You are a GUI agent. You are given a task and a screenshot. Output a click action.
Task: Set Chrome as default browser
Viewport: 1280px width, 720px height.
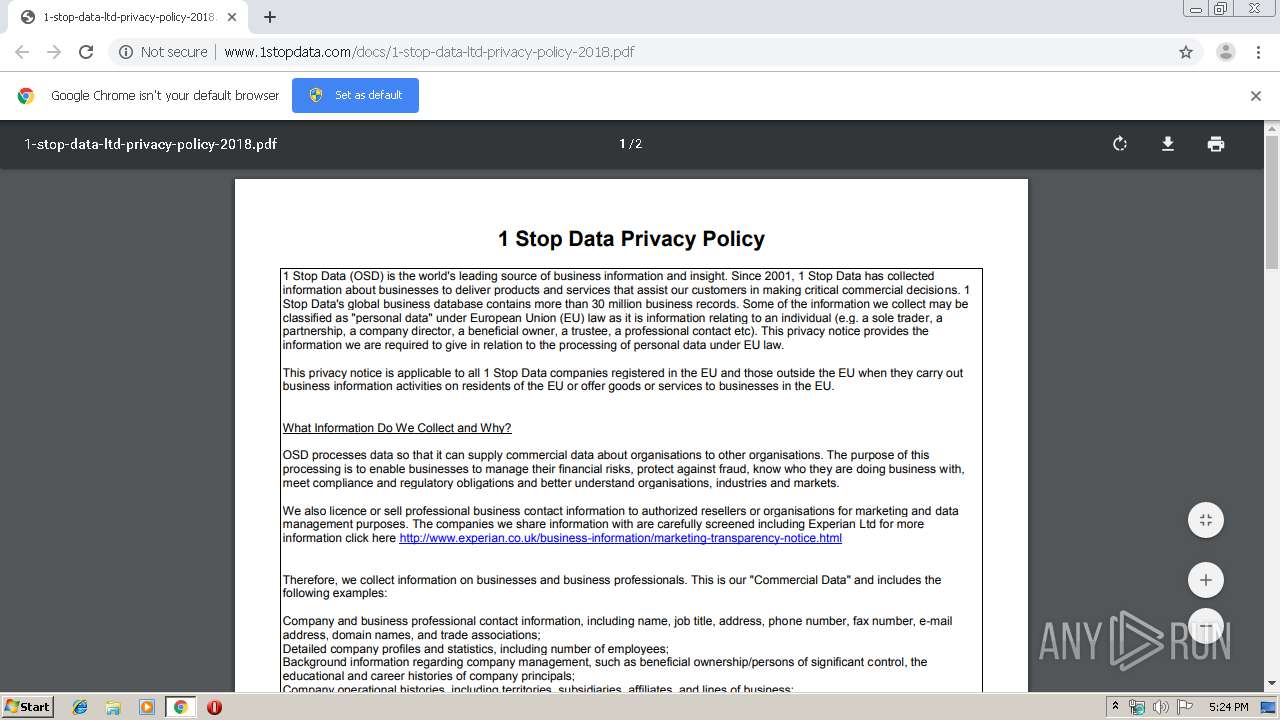pyautogui.click(x=355, y=95)
